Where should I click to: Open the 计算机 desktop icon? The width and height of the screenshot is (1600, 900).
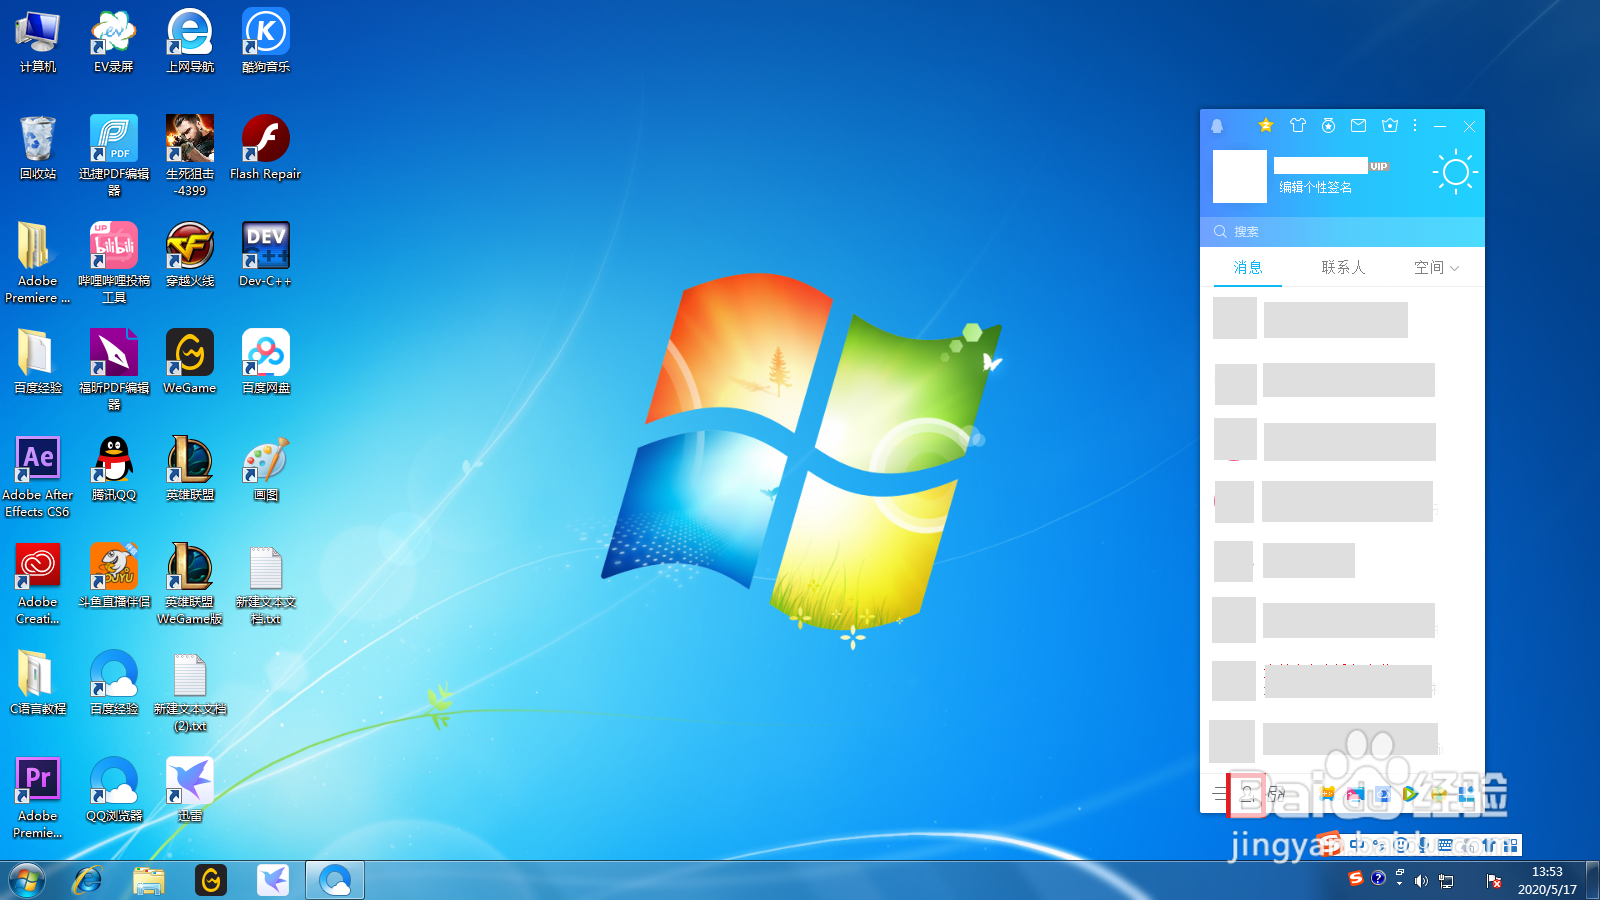[38, 42]
